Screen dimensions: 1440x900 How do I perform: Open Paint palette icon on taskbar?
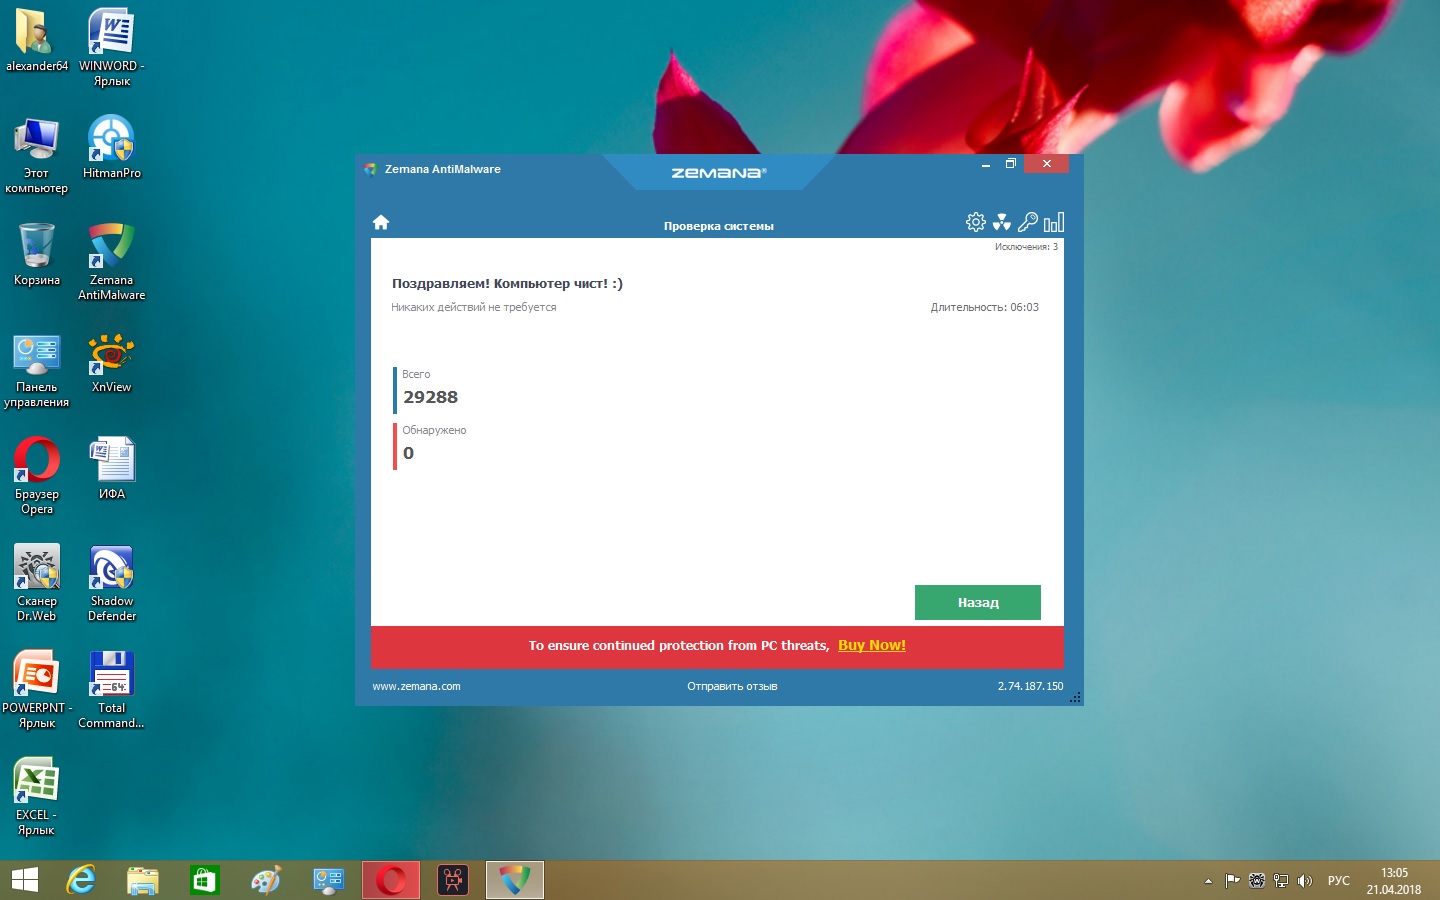pos(266,880)
